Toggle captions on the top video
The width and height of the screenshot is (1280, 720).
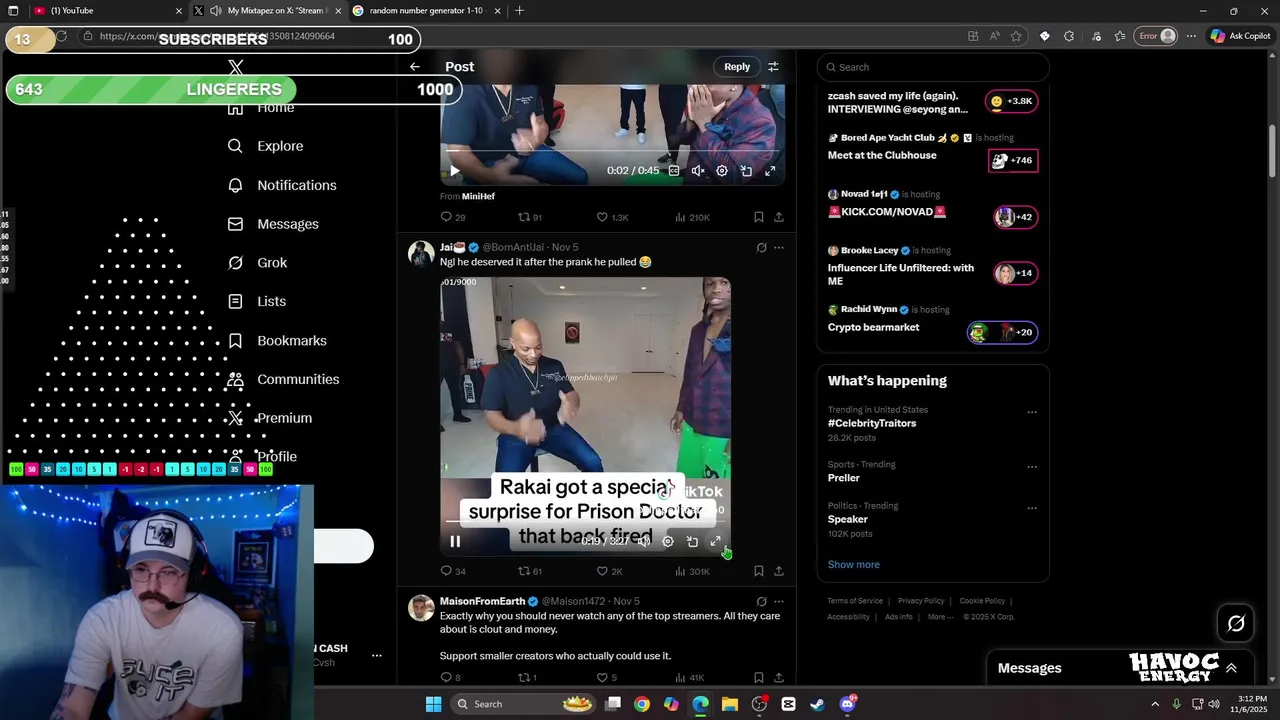pyautogui.click(x=674, y=171)
